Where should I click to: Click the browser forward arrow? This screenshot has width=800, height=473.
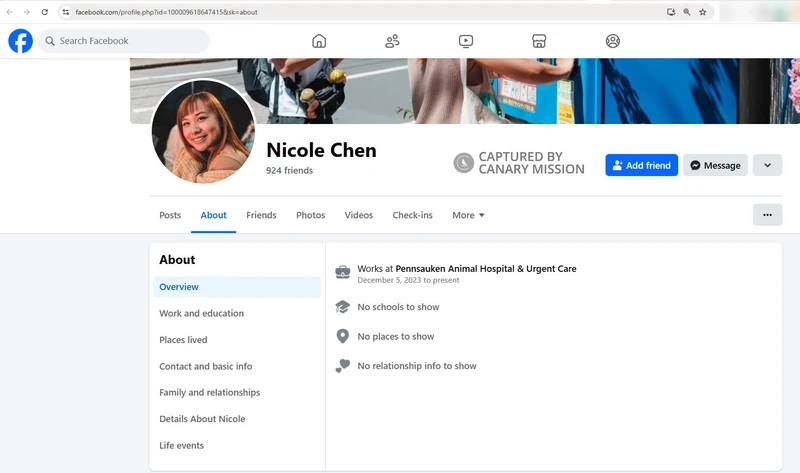pos(27,12)
